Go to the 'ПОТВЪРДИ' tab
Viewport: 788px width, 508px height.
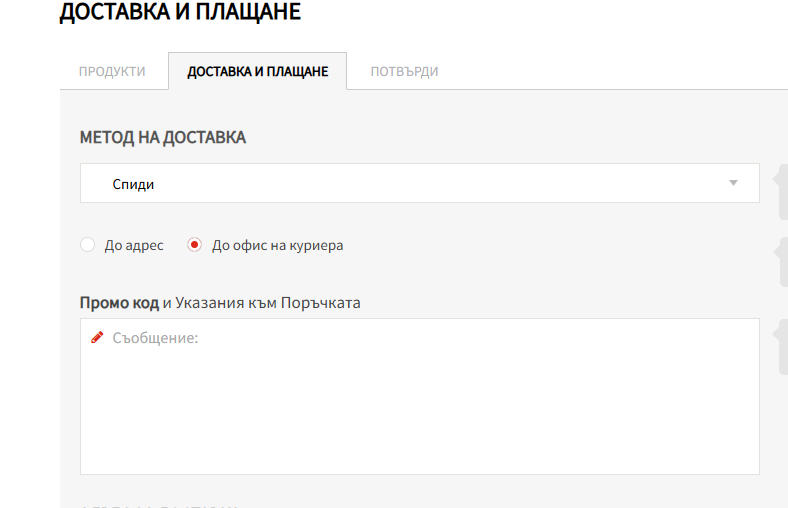click(x=404, y=72)
